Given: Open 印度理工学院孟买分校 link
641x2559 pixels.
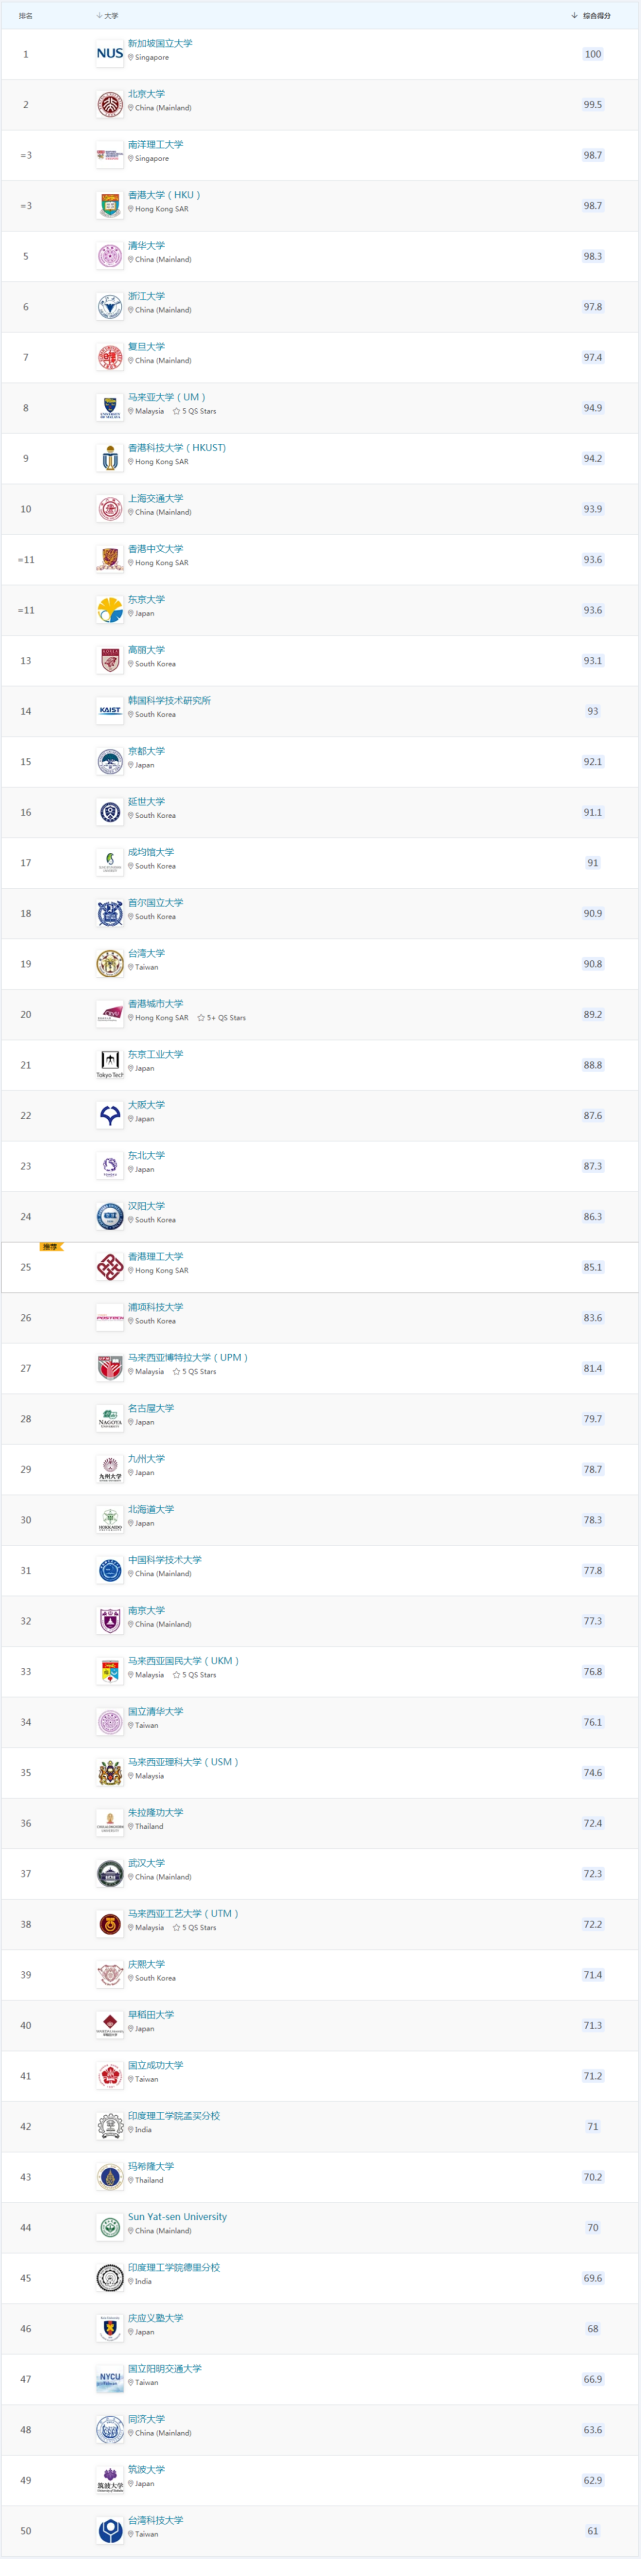Looking at the screenshot, I should (x=173, y=2115).
